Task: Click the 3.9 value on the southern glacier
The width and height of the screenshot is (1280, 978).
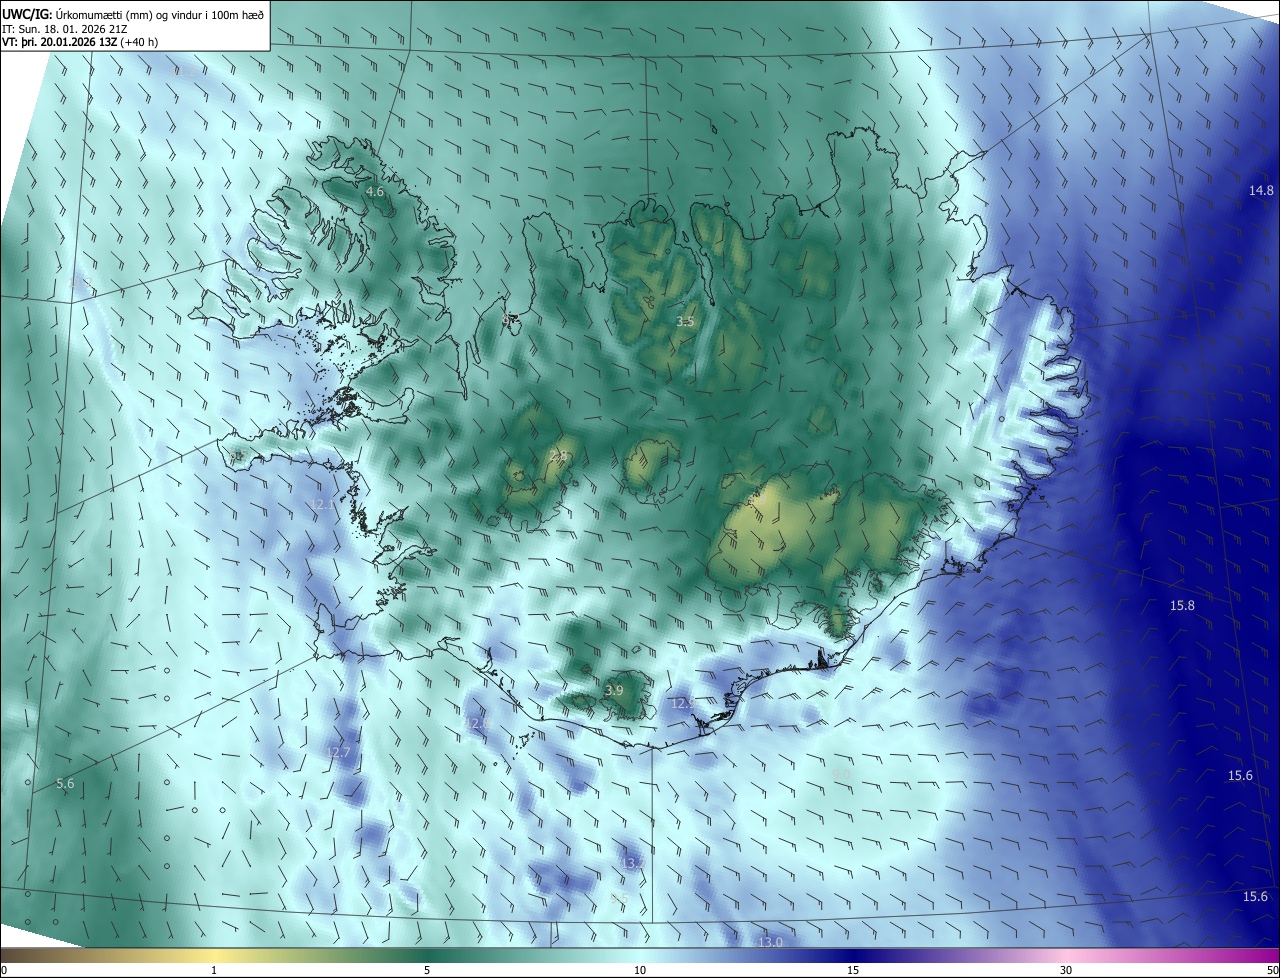Action: [614, 690]
